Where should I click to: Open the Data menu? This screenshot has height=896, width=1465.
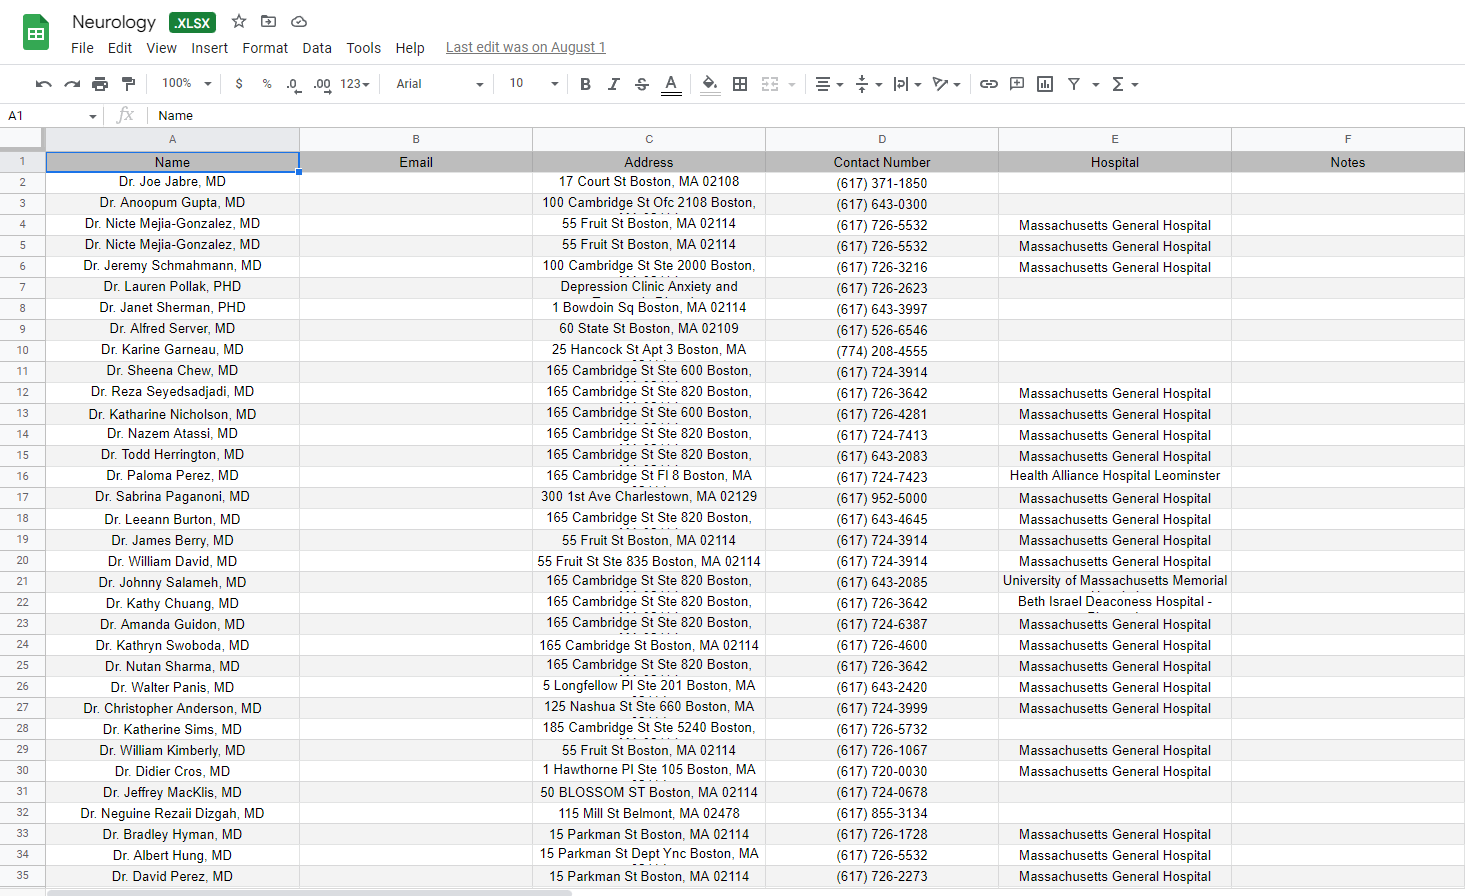317,48
